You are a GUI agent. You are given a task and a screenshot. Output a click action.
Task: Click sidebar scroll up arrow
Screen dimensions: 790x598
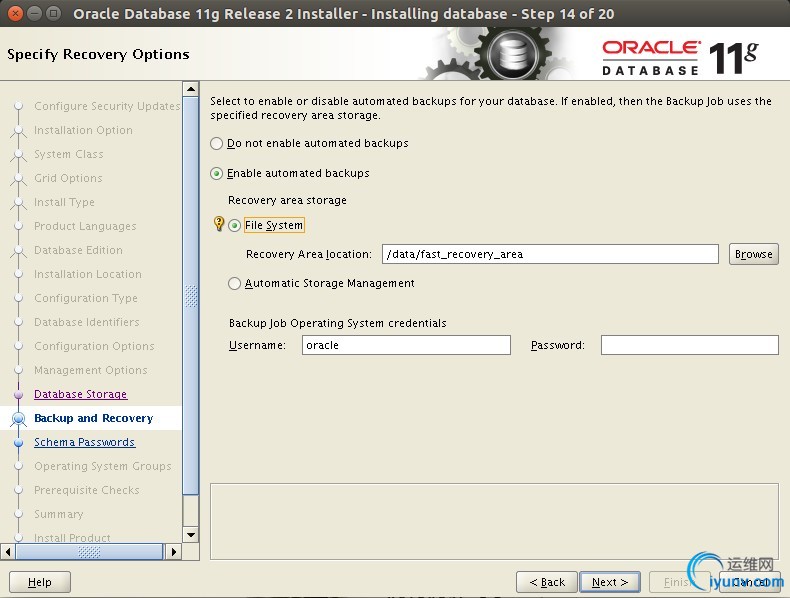(x=191, y=89)
